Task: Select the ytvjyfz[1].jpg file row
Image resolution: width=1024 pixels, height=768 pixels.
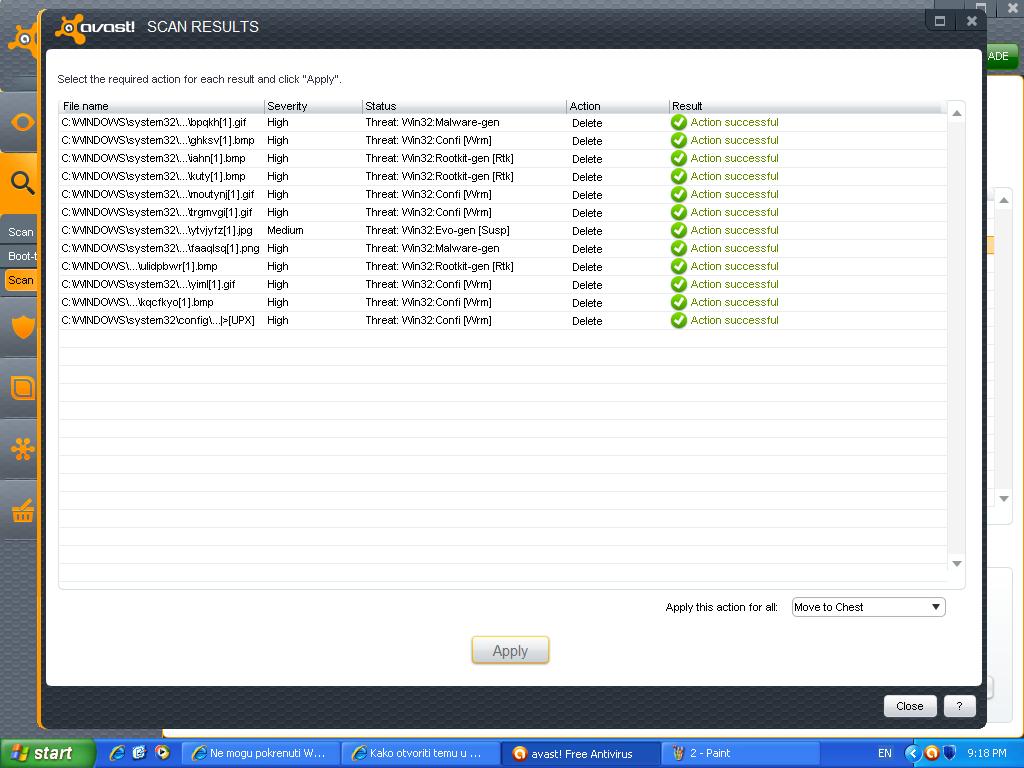Action: tap(503, 230)
